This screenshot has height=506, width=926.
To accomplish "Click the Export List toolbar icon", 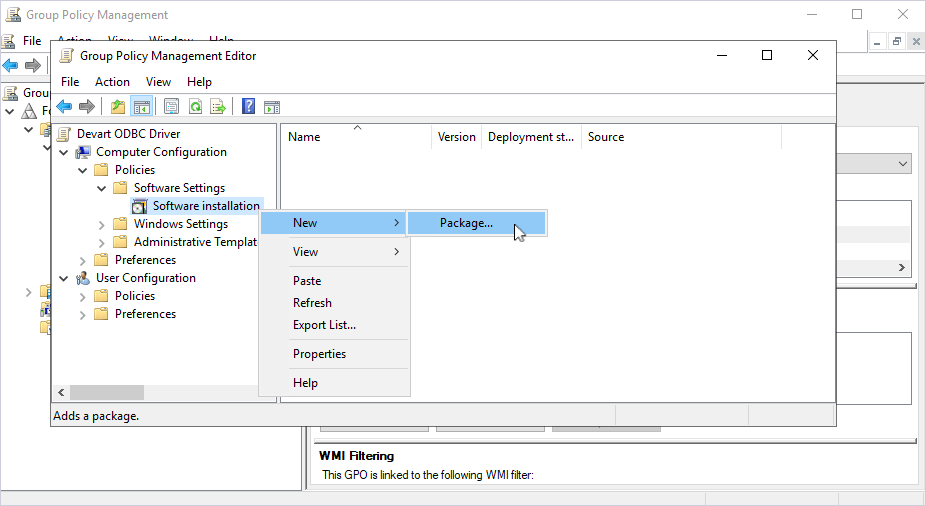I will [218, 107].
